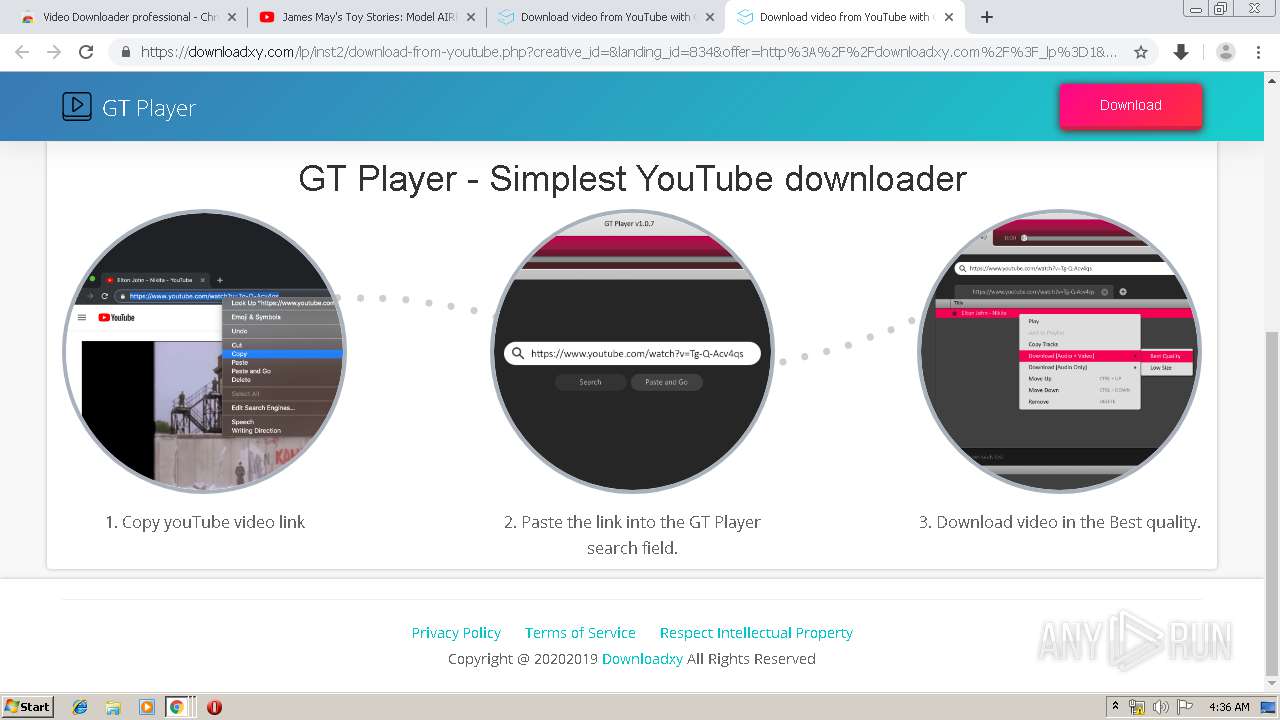Screen dimensions: 1280x720
Task: Close the Video Downloader professional tab
Action: 232,17
